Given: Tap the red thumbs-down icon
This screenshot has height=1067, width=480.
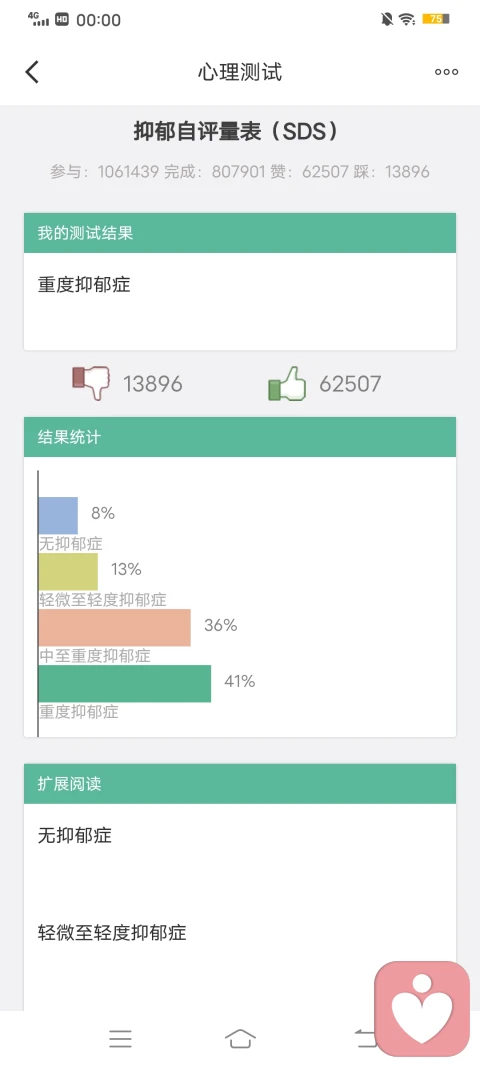Looking at the screenshot, I should 91,383.
